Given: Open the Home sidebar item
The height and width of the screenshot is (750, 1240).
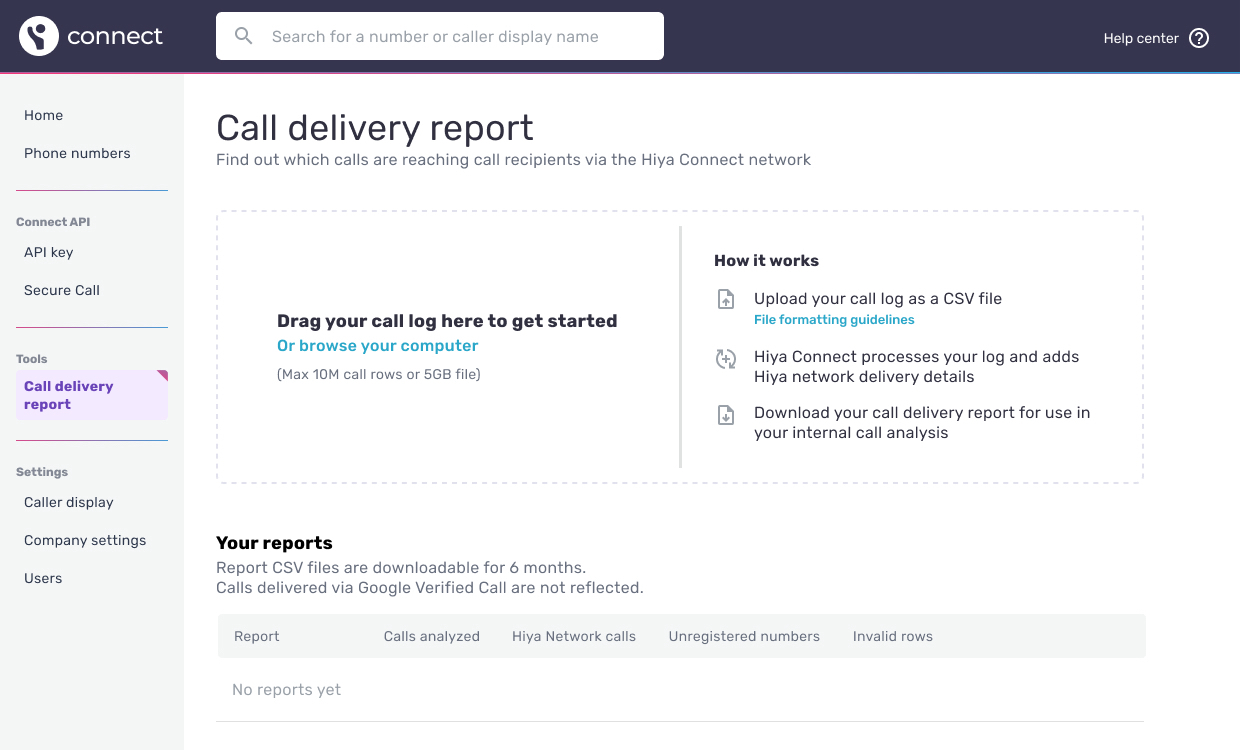Looking at the screenshot, I should tap(43, 115).
